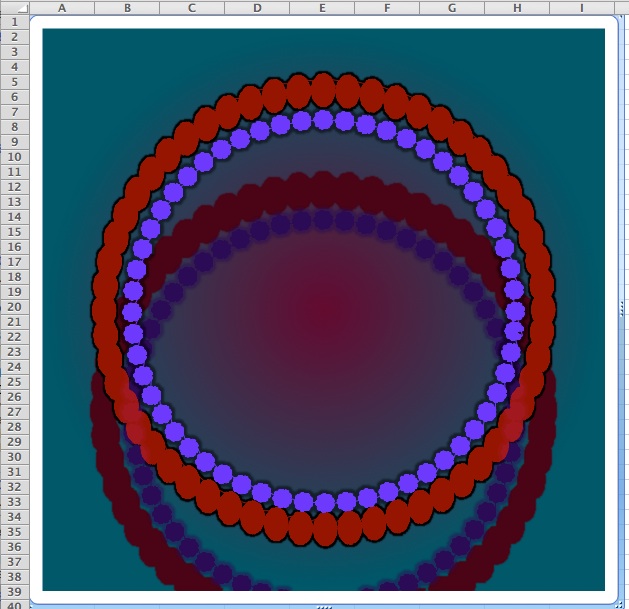Select row 28 header

(14, 427)
